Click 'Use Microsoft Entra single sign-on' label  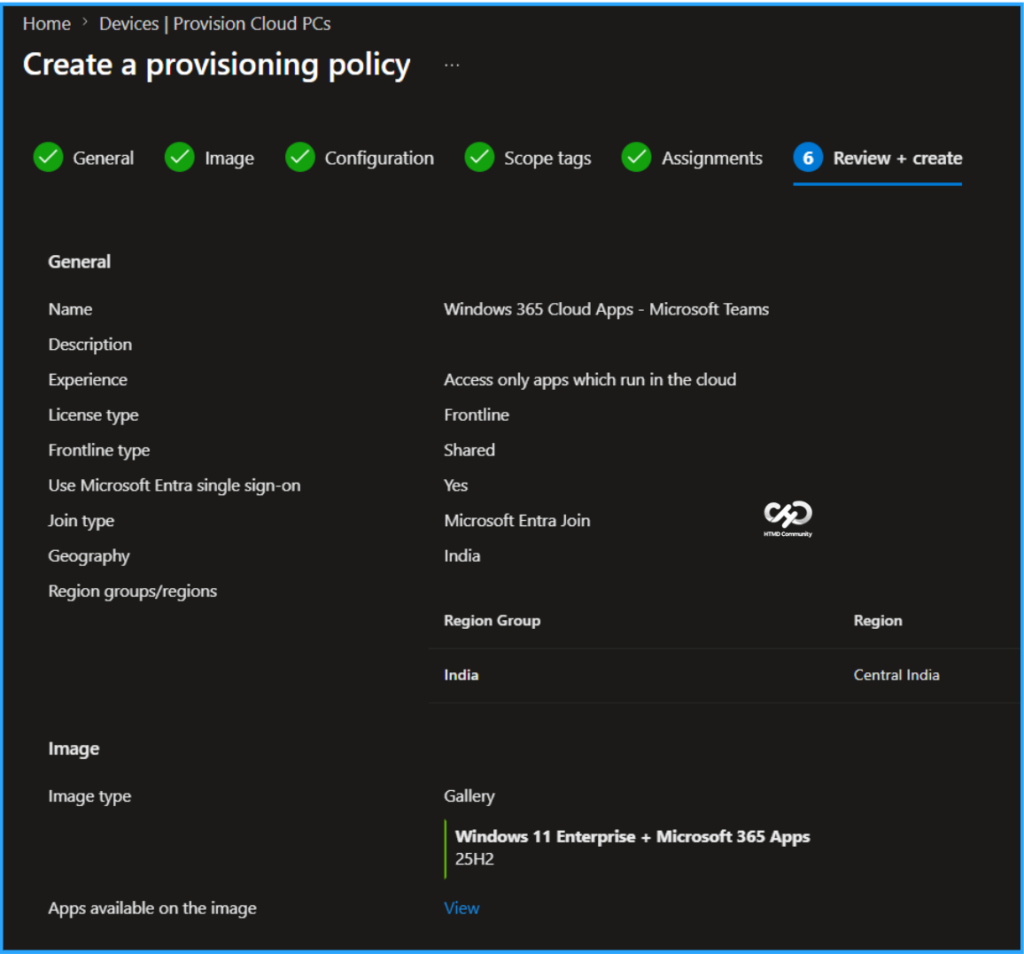pos(174,485)
